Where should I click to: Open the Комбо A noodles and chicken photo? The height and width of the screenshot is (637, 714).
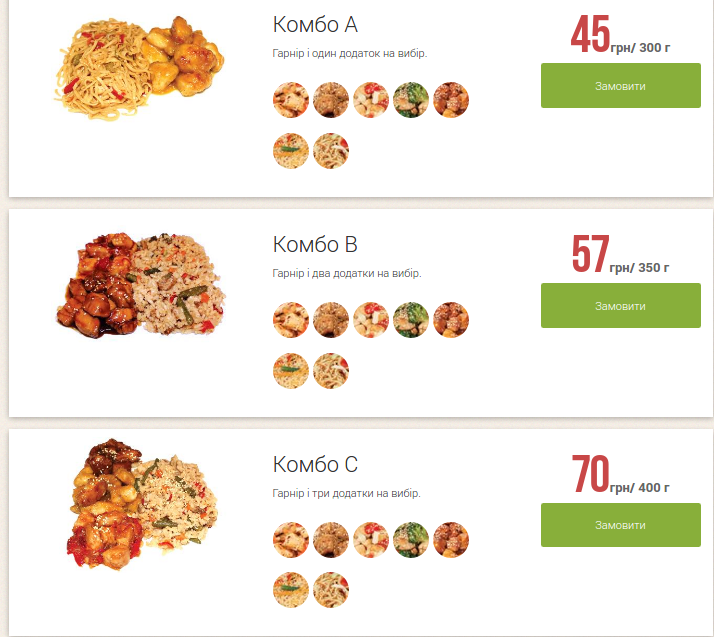pos(139,68)
